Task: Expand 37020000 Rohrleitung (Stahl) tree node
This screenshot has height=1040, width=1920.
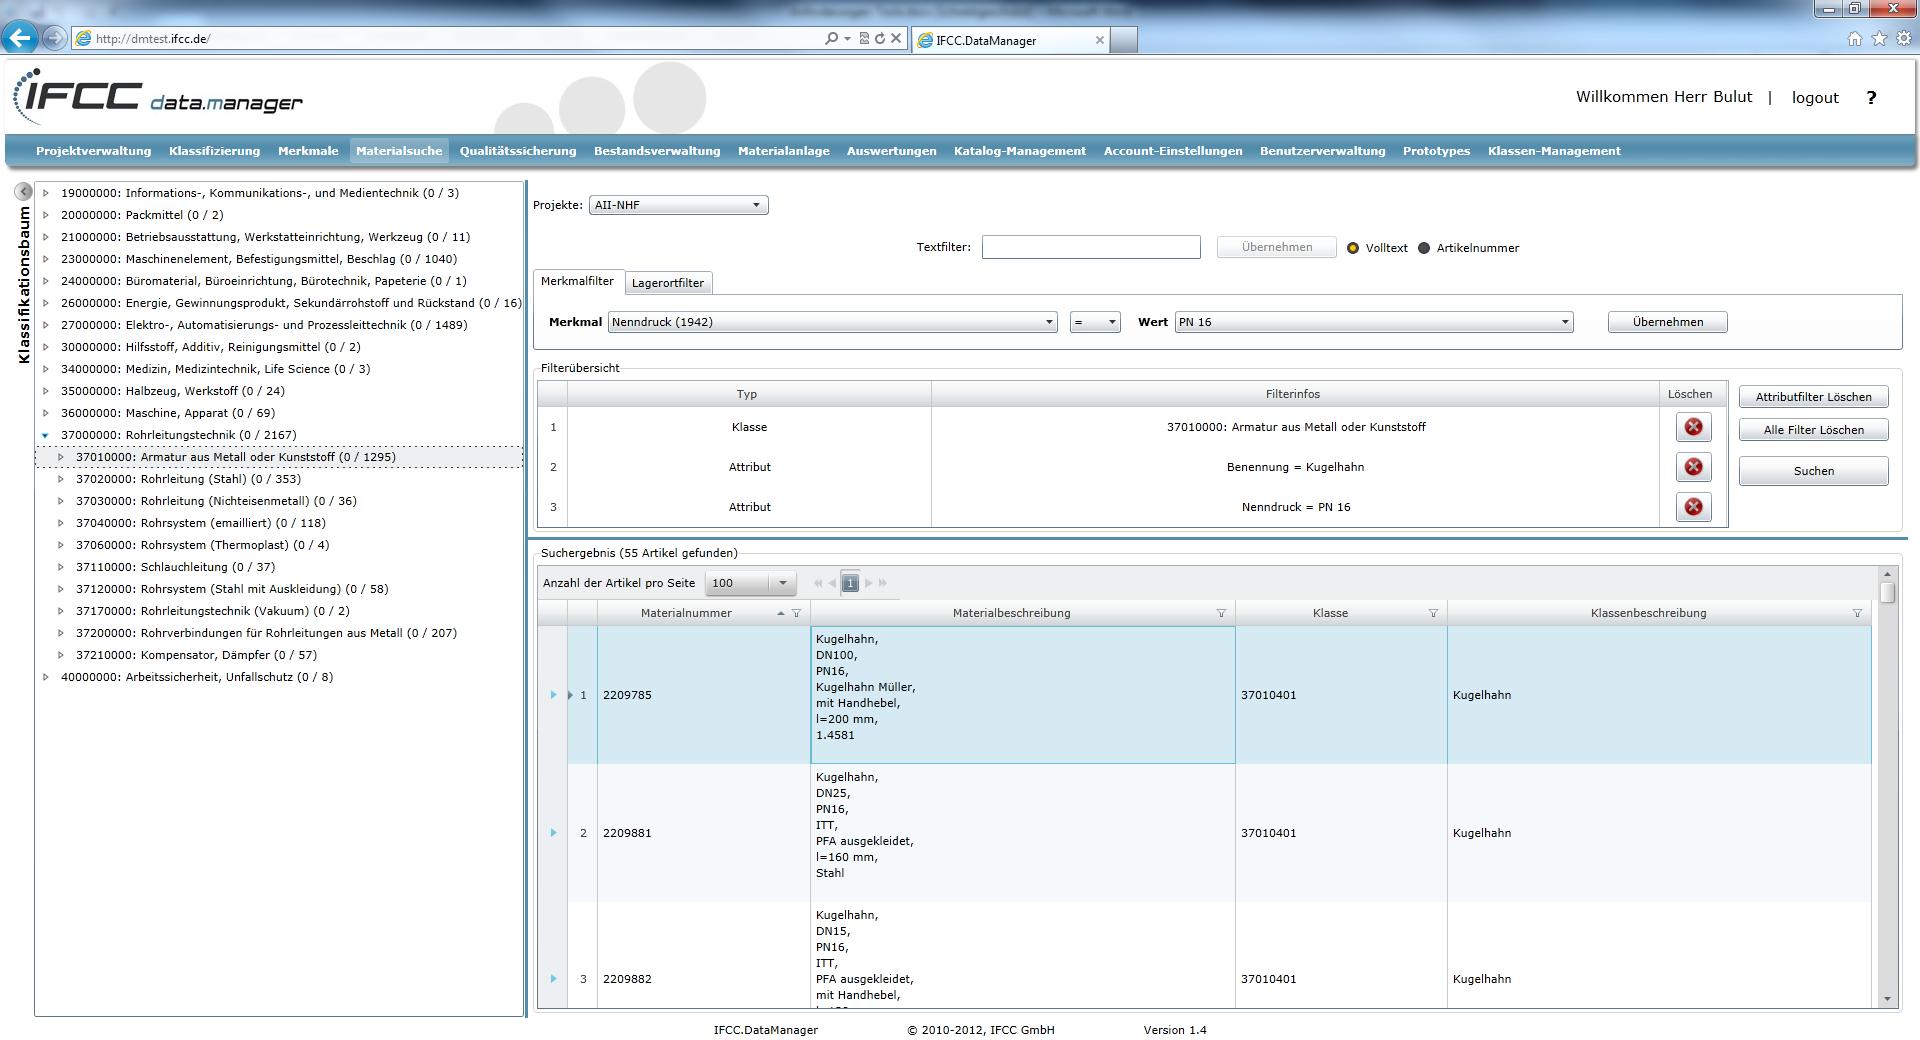Action: click(61, 479)
